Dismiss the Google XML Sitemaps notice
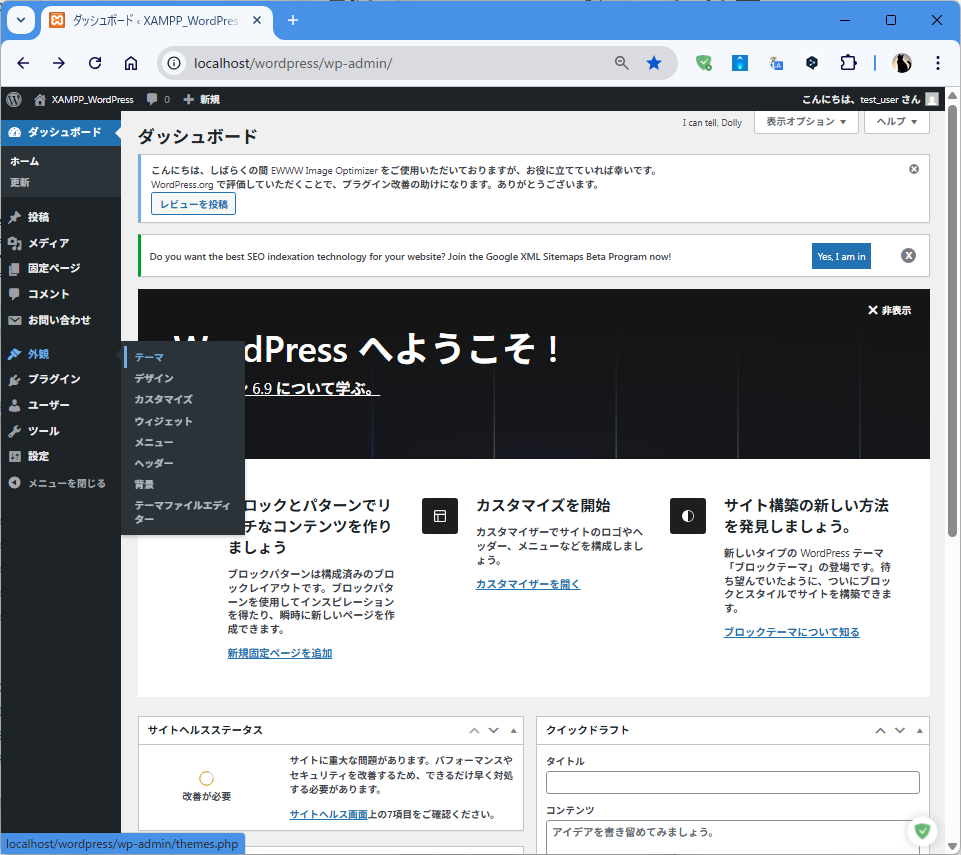 tap(908, 256)
